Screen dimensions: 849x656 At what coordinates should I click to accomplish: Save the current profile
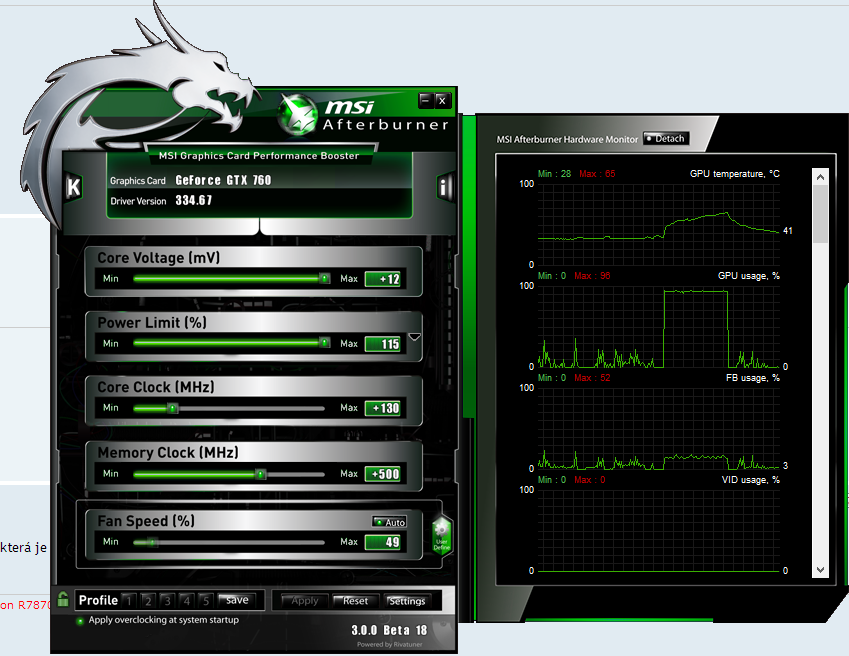click(237, 600)
